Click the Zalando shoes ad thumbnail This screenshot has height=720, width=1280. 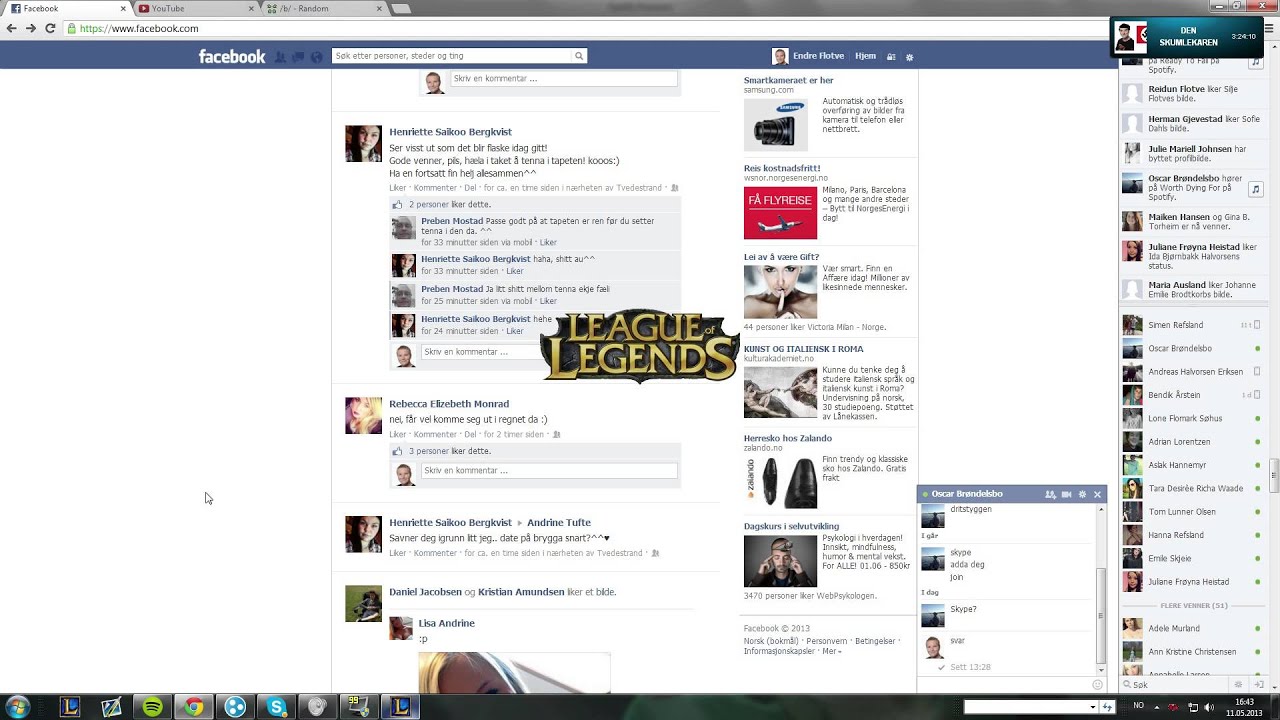click(x=780, y=482)
